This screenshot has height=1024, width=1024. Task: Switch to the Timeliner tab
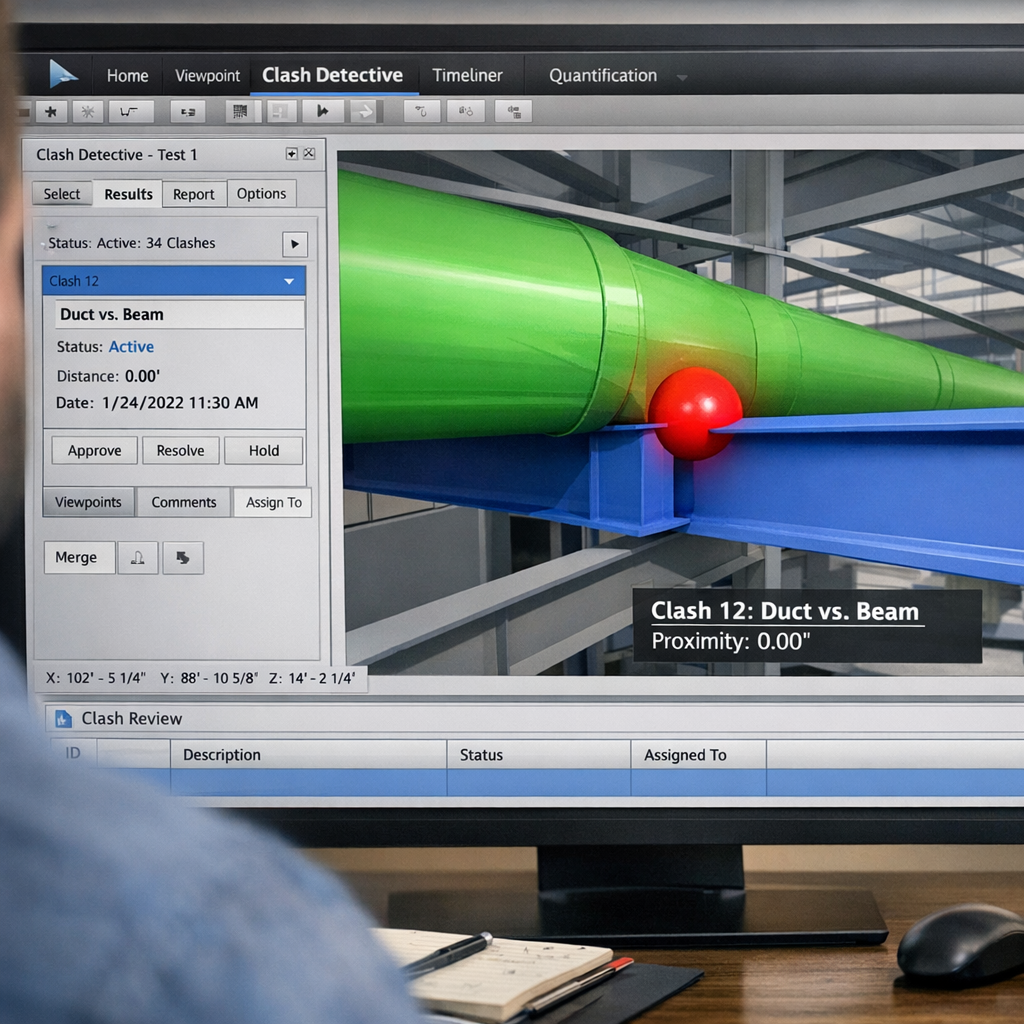(x=468, y=76)
